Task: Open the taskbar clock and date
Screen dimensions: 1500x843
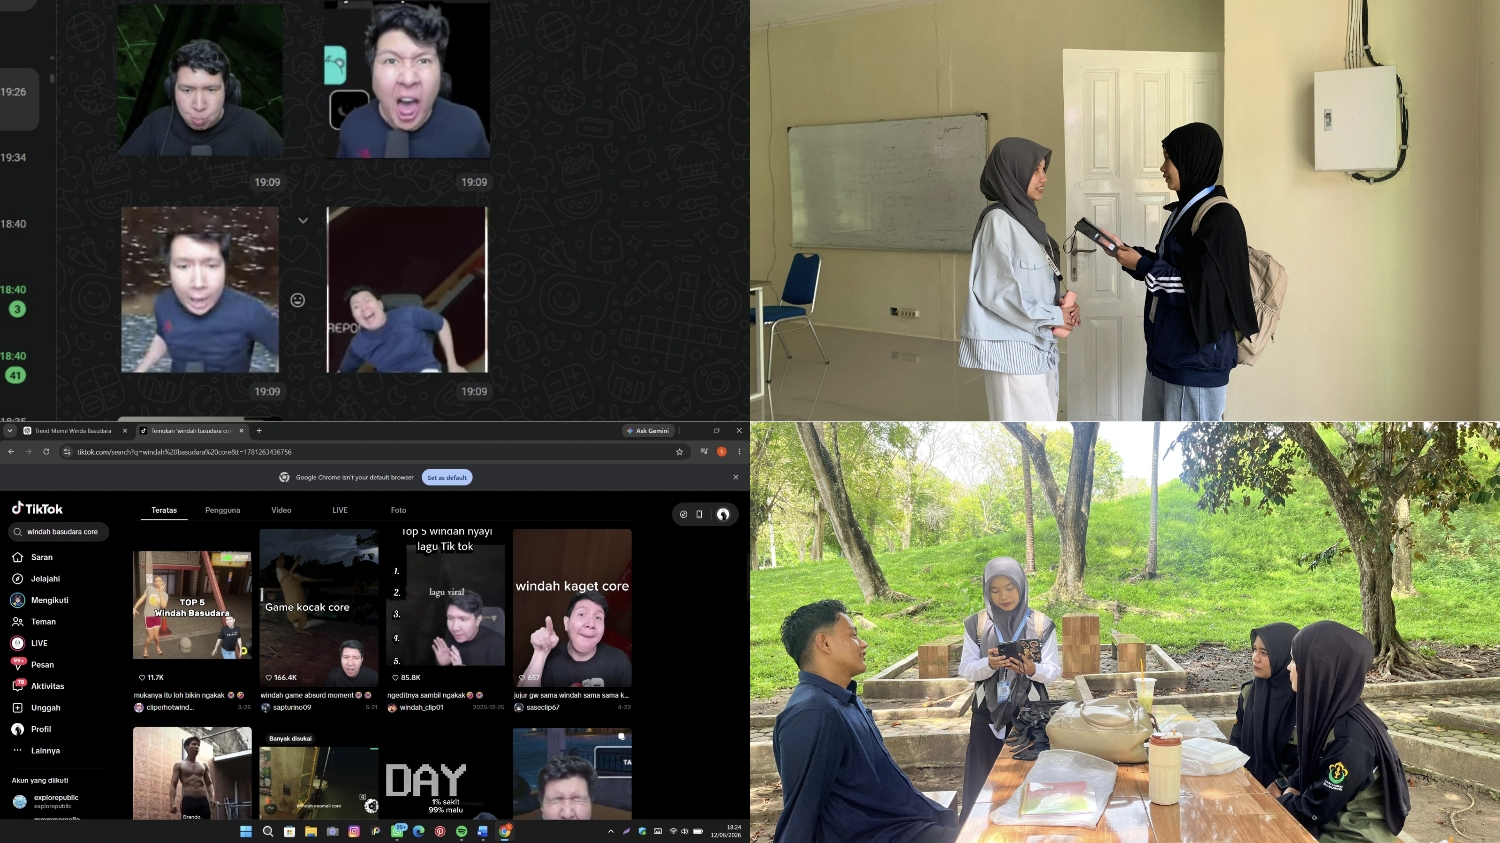Action: (726, 831)
